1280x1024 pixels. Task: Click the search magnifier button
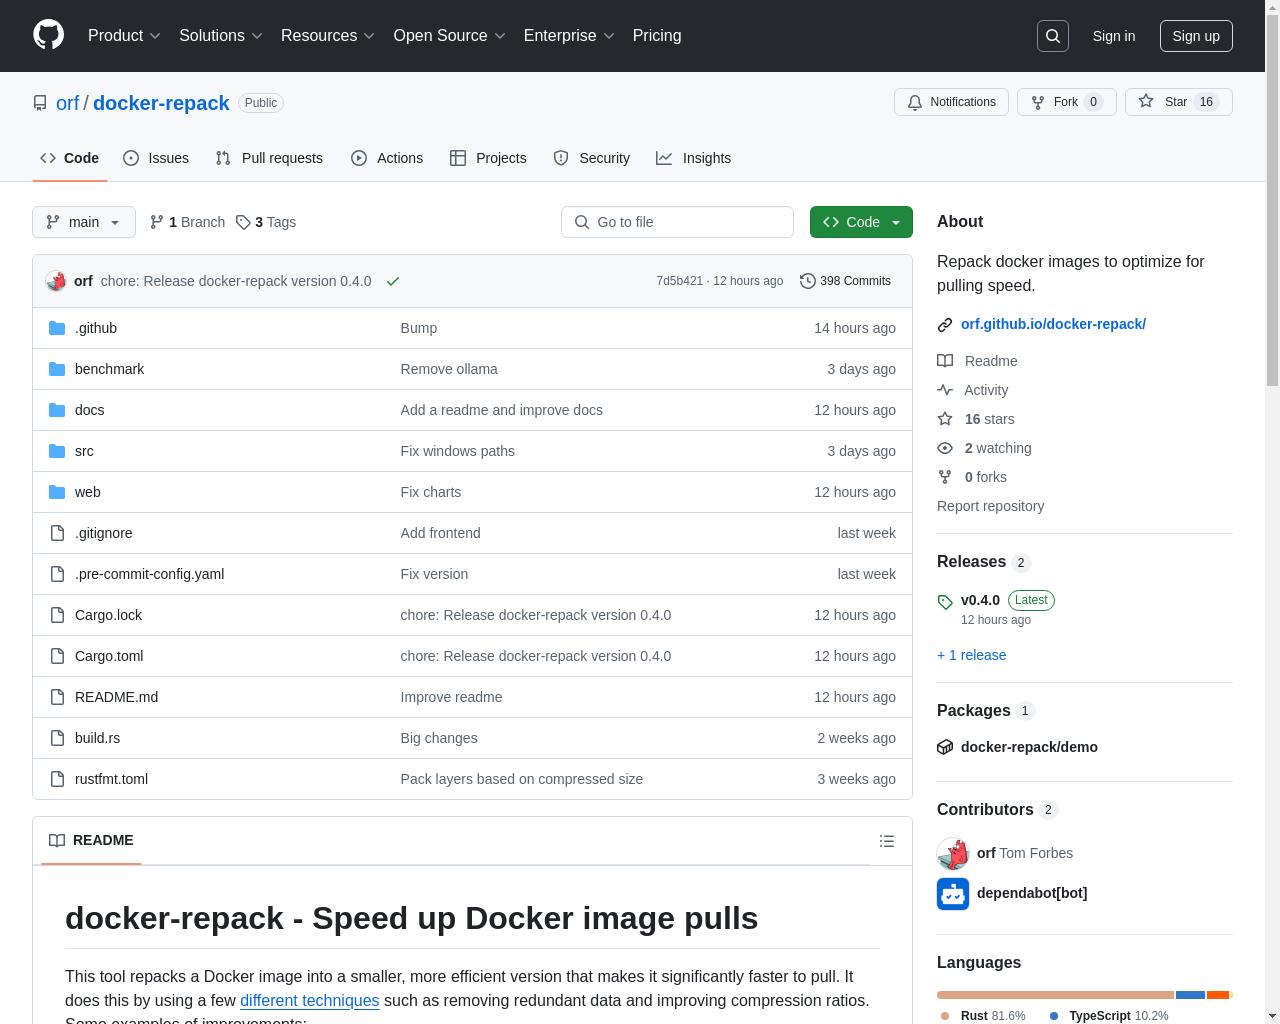click(x=1053, y=36)
